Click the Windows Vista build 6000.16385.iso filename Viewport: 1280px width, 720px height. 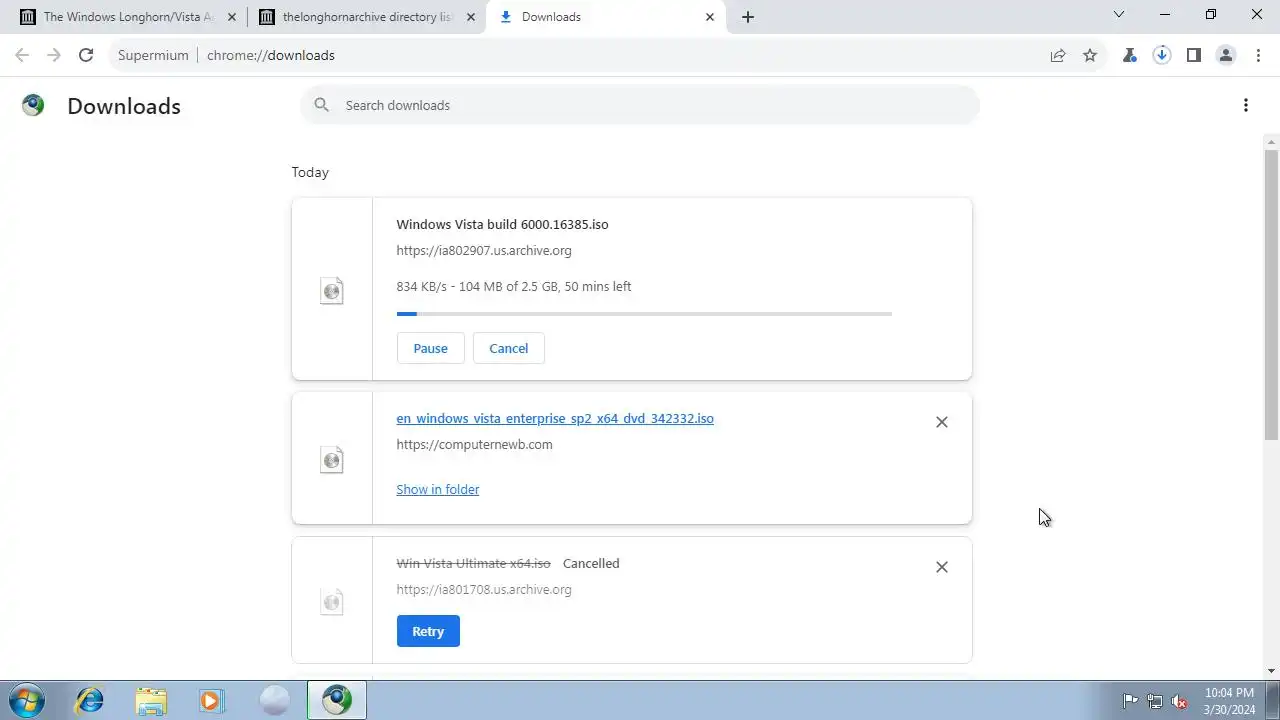[502, 224]
